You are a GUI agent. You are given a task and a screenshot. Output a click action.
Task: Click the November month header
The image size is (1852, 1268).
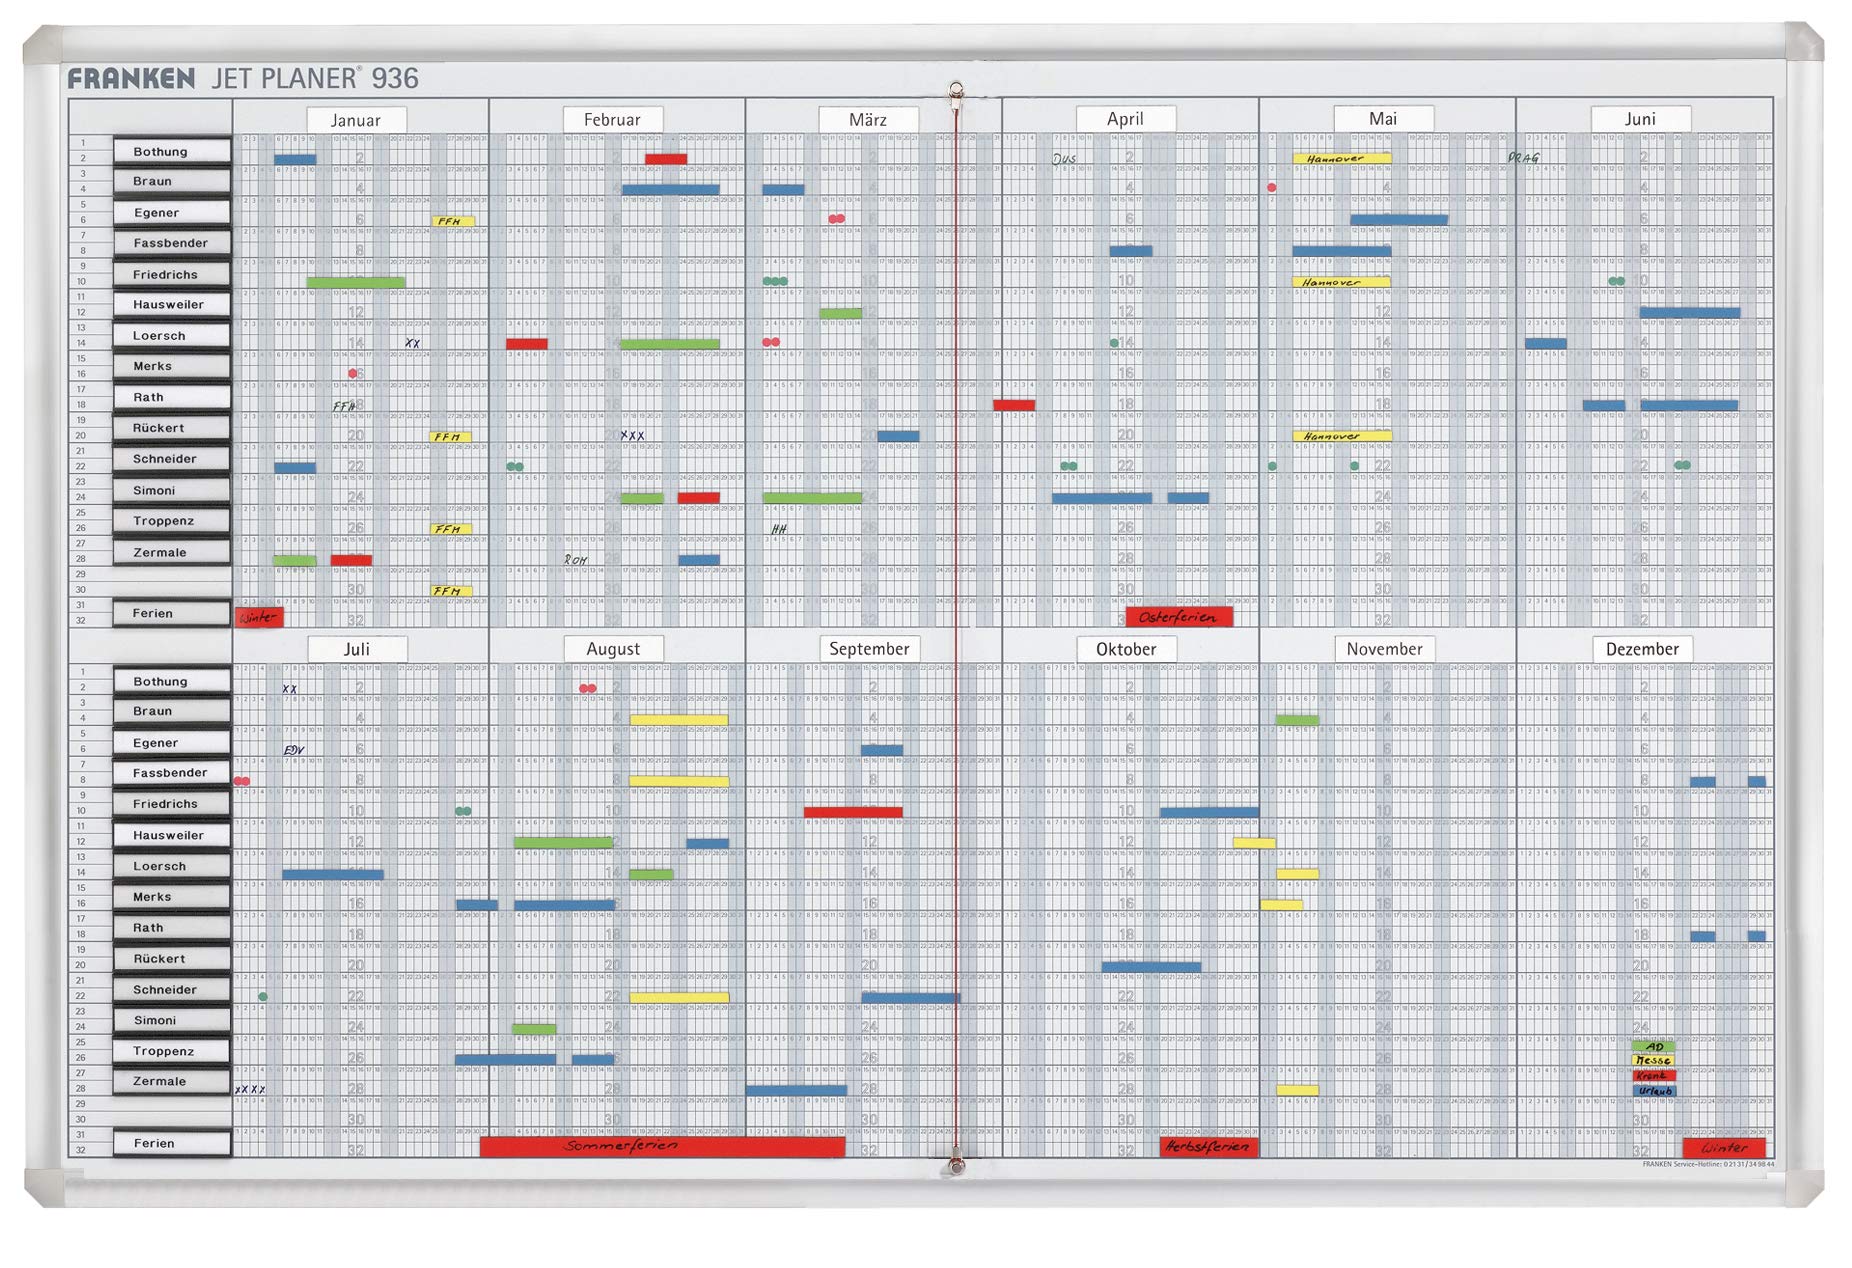(1384, 649)
